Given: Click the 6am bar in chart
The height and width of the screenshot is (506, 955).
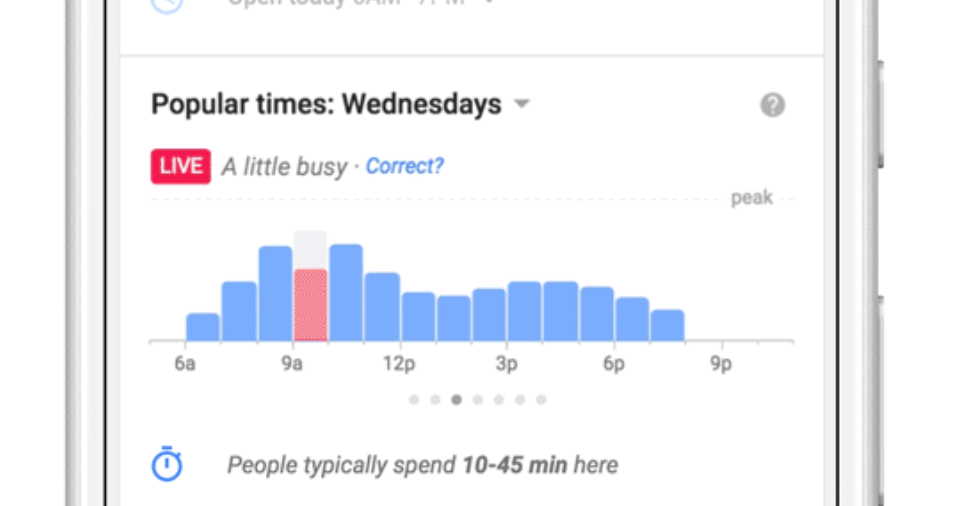Looking at the screenshot, I should coord(203,327).
